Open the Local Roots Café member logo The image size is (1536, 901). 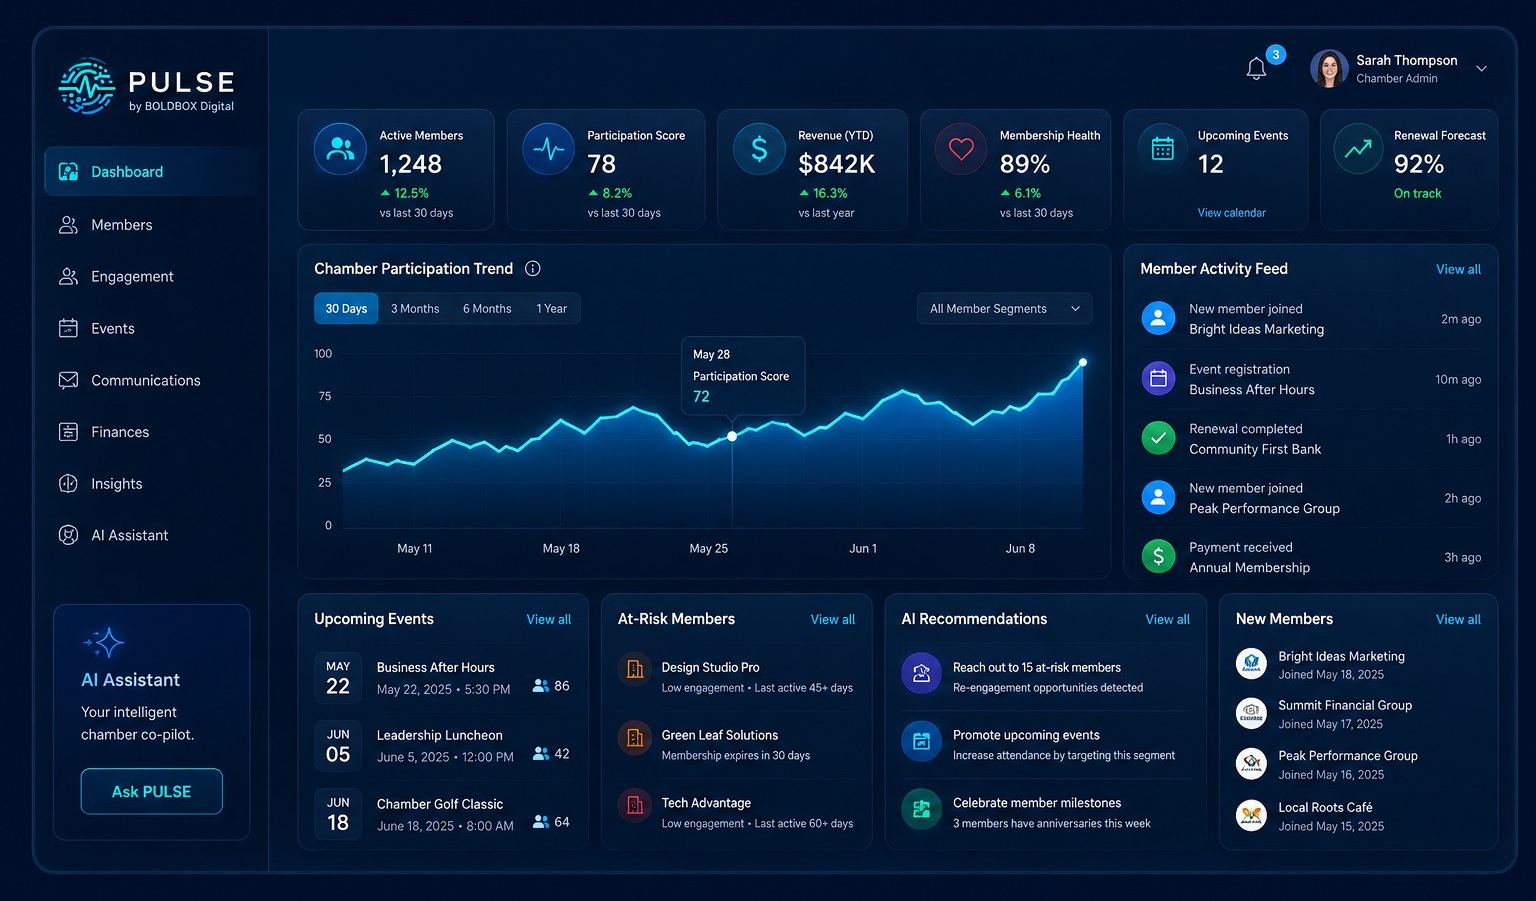click(1251, 816)
